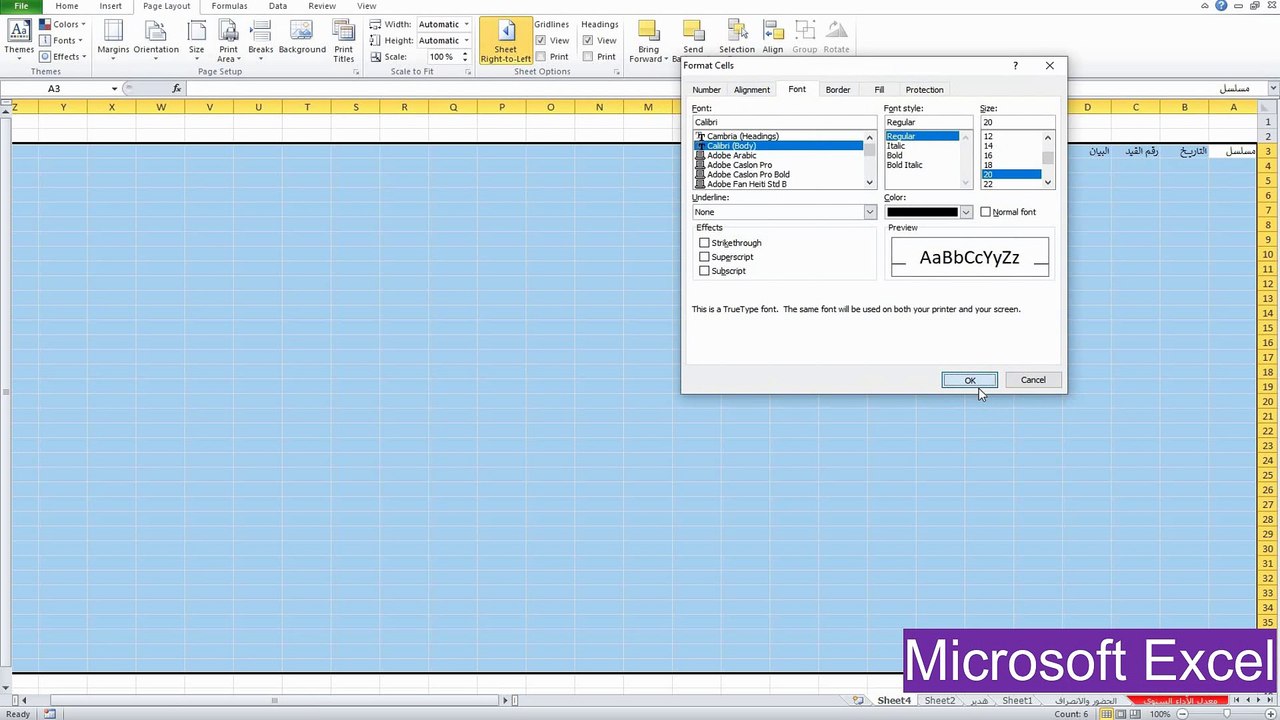
Task: Switch to Normal view in status bar
Action: click(x=1106, y=714)
